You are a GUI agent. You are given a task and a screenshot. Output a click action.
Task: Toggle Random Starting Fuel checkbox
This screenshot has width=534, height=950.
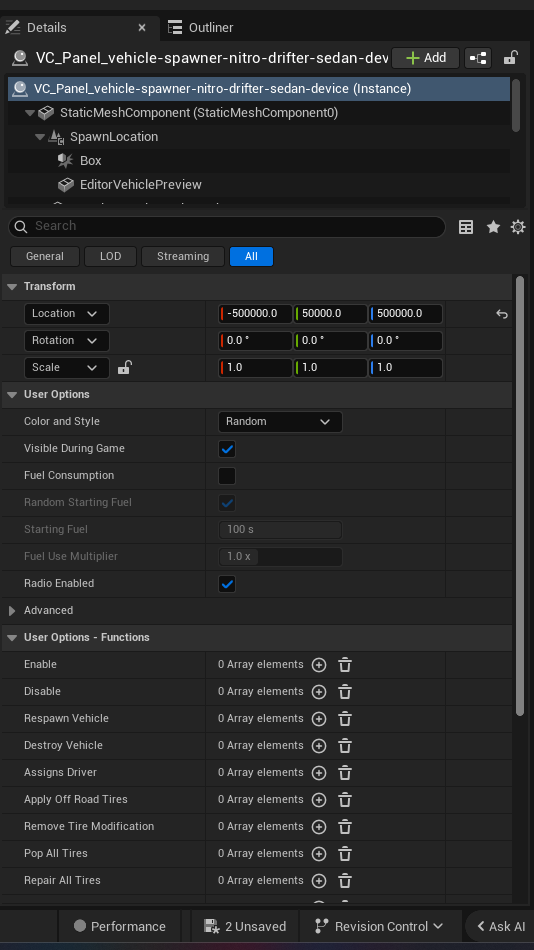pos(227,503)
